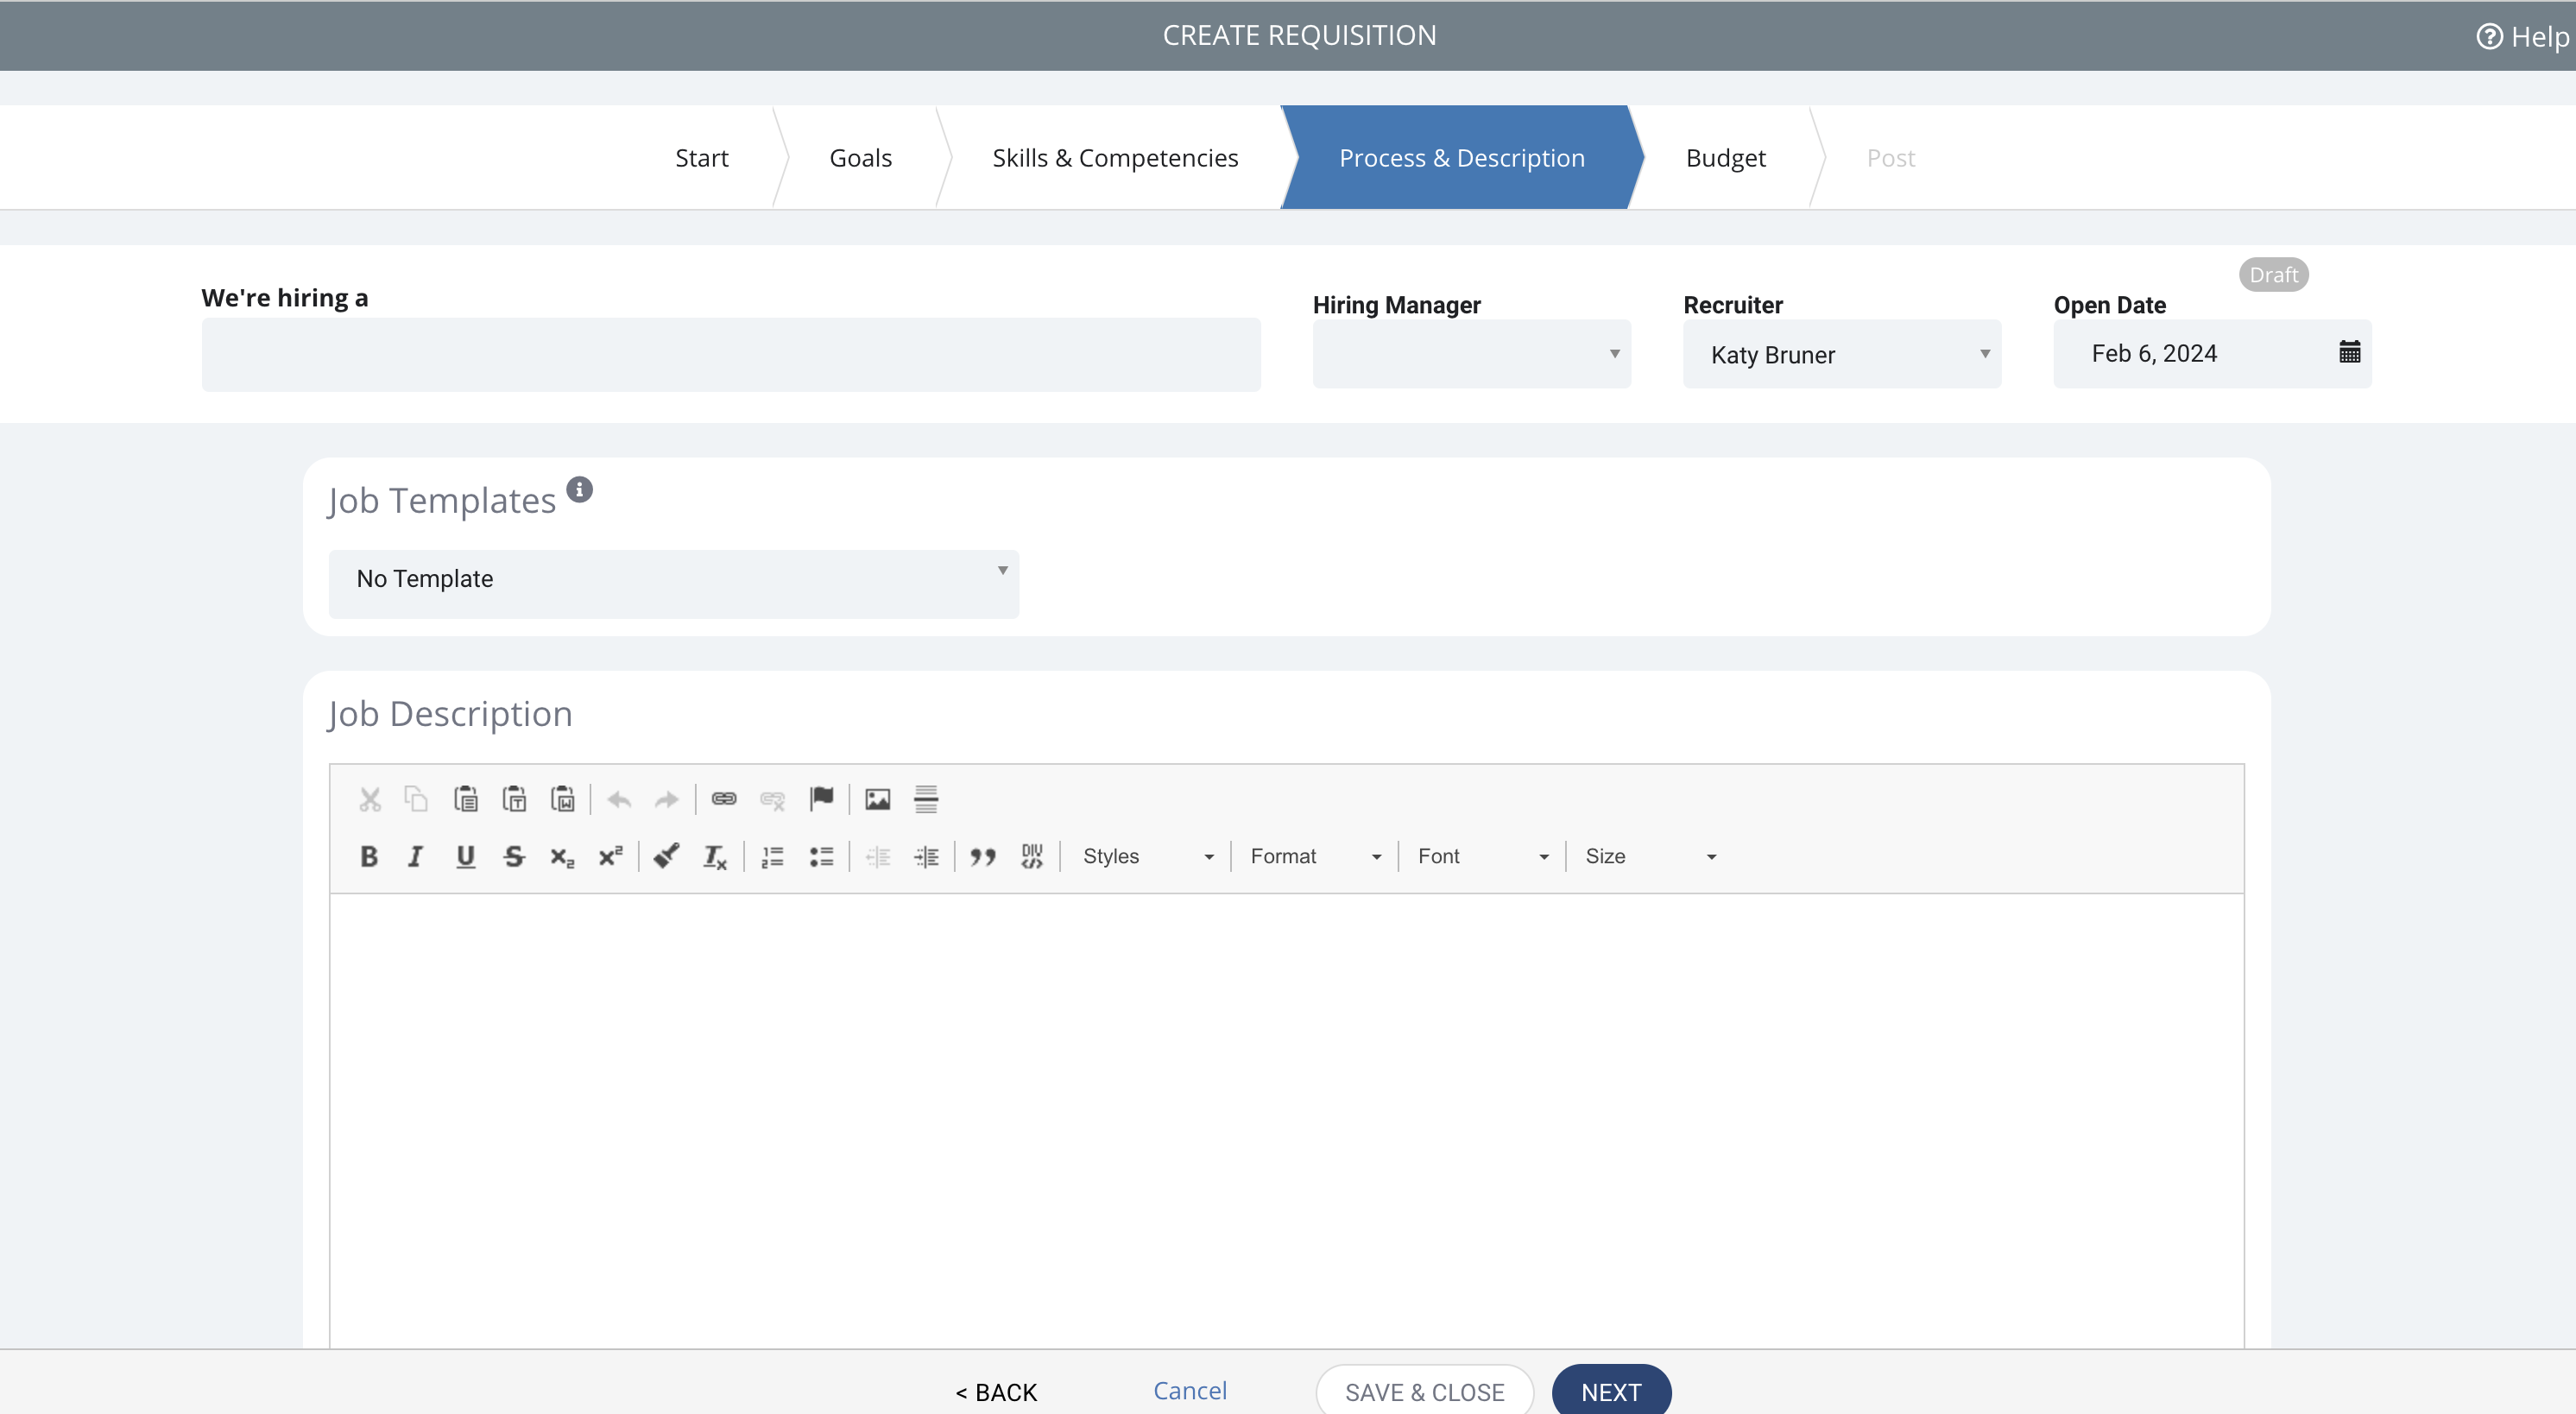Apply Subscript formatting
This screenshot has width=2576, height=1414.
(562, 857)
